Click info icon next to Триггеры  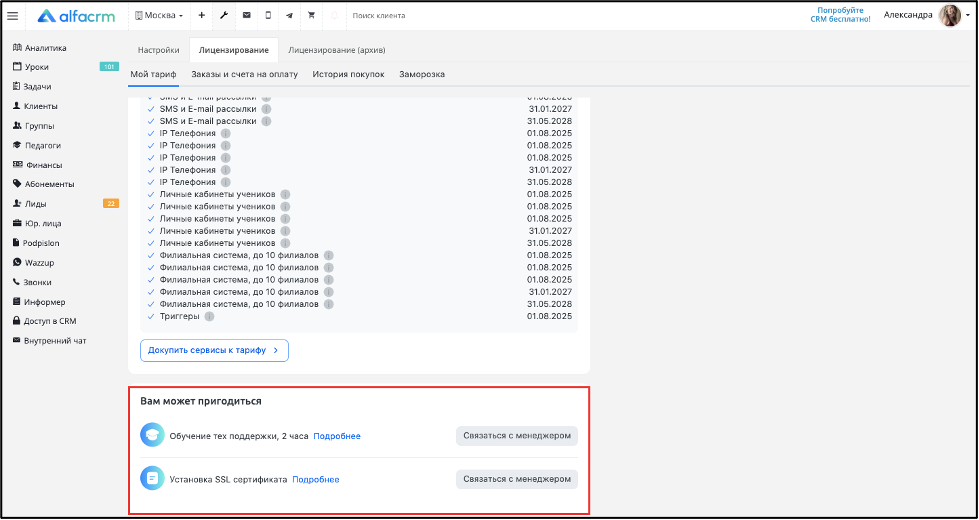tap(209, 316)
